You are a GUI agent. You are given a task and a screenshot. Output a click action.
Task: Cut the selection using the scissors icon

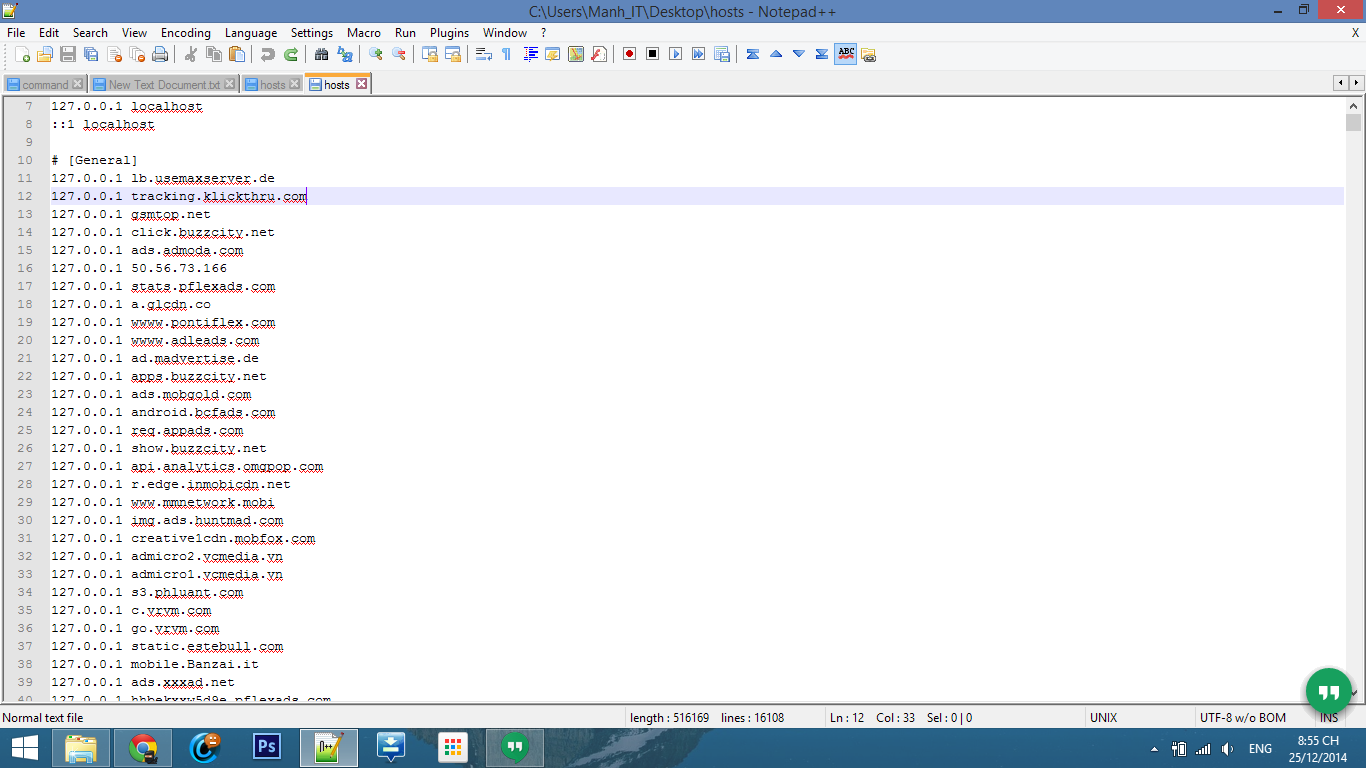tap(190, 54)
